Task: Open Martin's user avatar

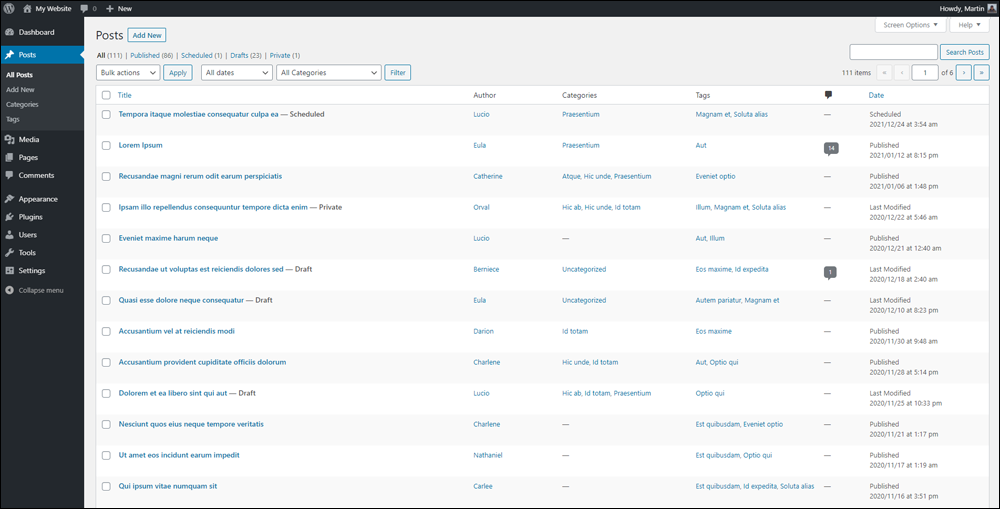Action: tap(991, 8)
